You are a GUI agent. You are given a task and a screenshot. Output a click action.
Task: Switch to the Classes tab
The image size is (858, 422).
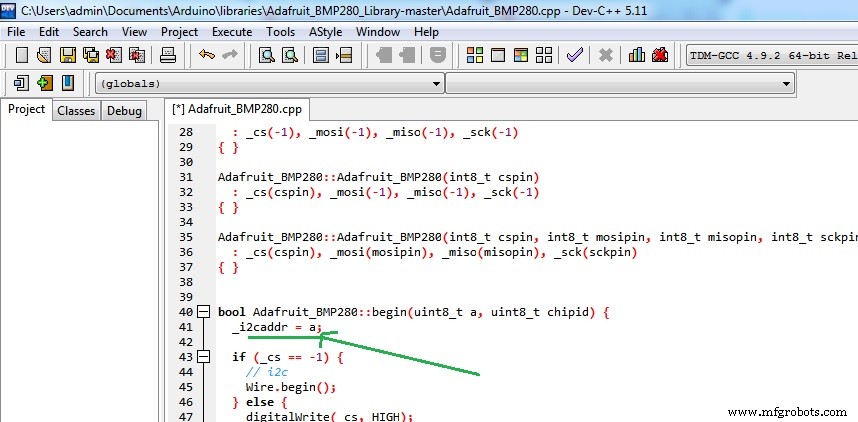coord(76,111)
